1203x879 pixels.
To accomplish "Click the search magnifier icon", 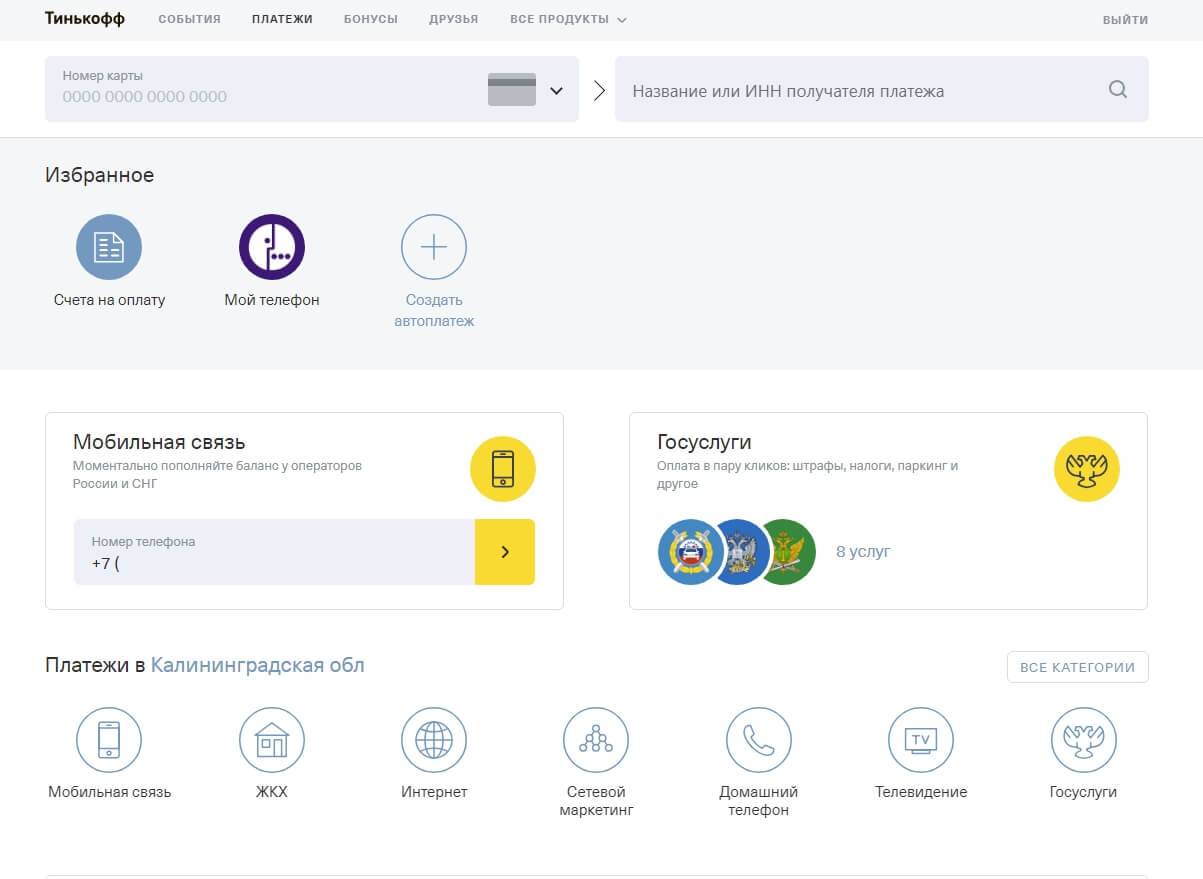I will pyautogui.click(x=1117, y=90).
